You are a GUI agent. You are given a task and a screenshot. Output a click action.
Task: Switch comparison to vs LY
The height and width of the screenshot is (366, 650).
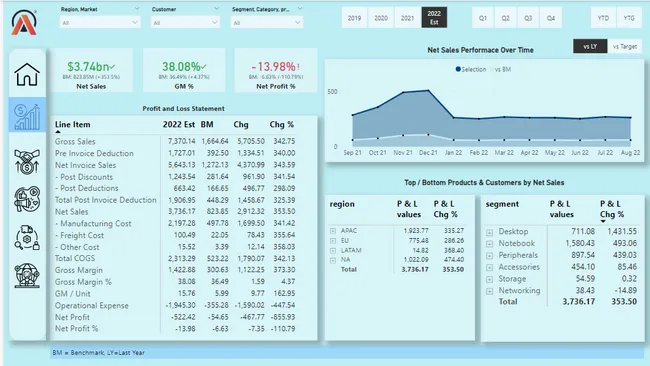[590, 46]
